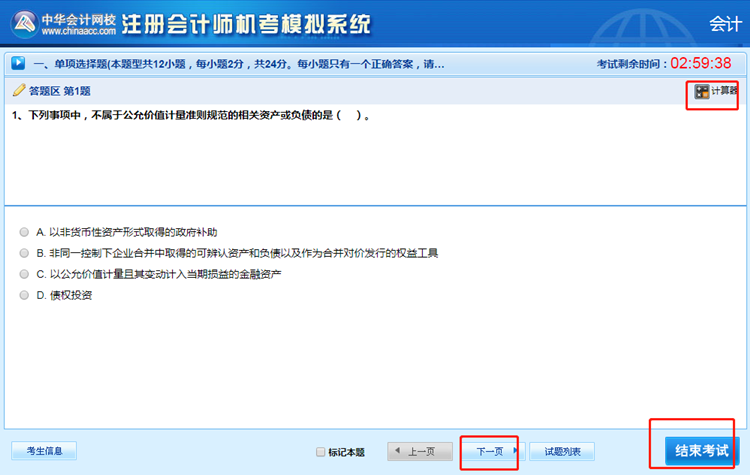Click the 单项选择题 section header text
This screenshot has height=475, width=750.
point(238,63)
